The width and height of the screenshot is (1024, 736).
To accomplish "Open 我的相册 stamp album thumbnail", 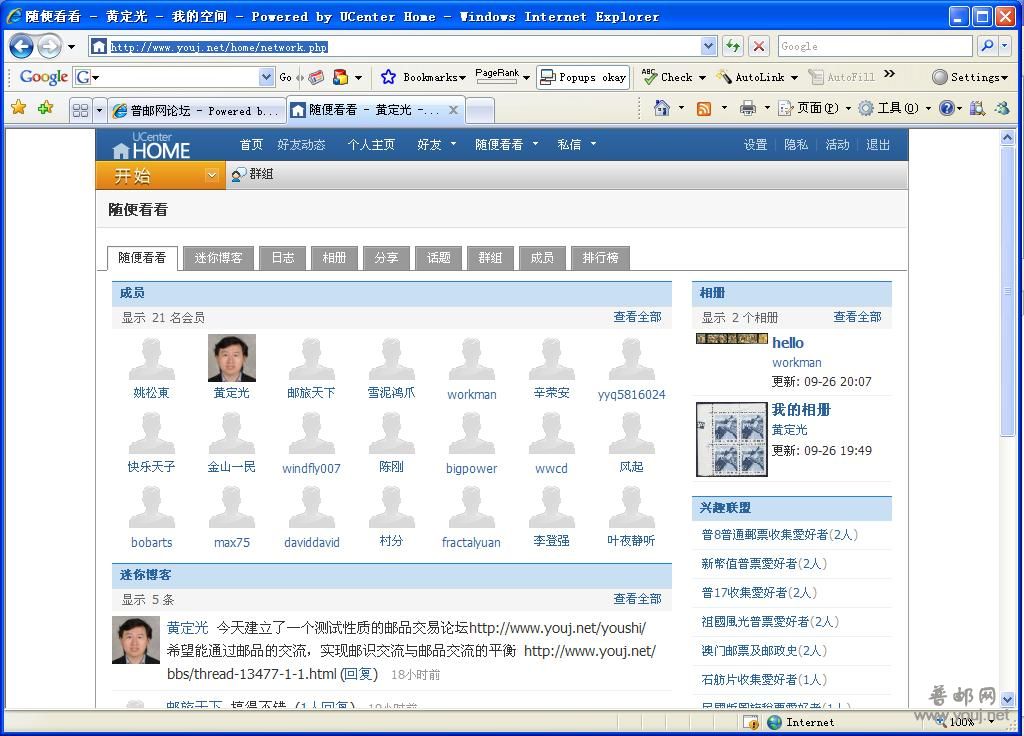I will (x=731, y=440).
